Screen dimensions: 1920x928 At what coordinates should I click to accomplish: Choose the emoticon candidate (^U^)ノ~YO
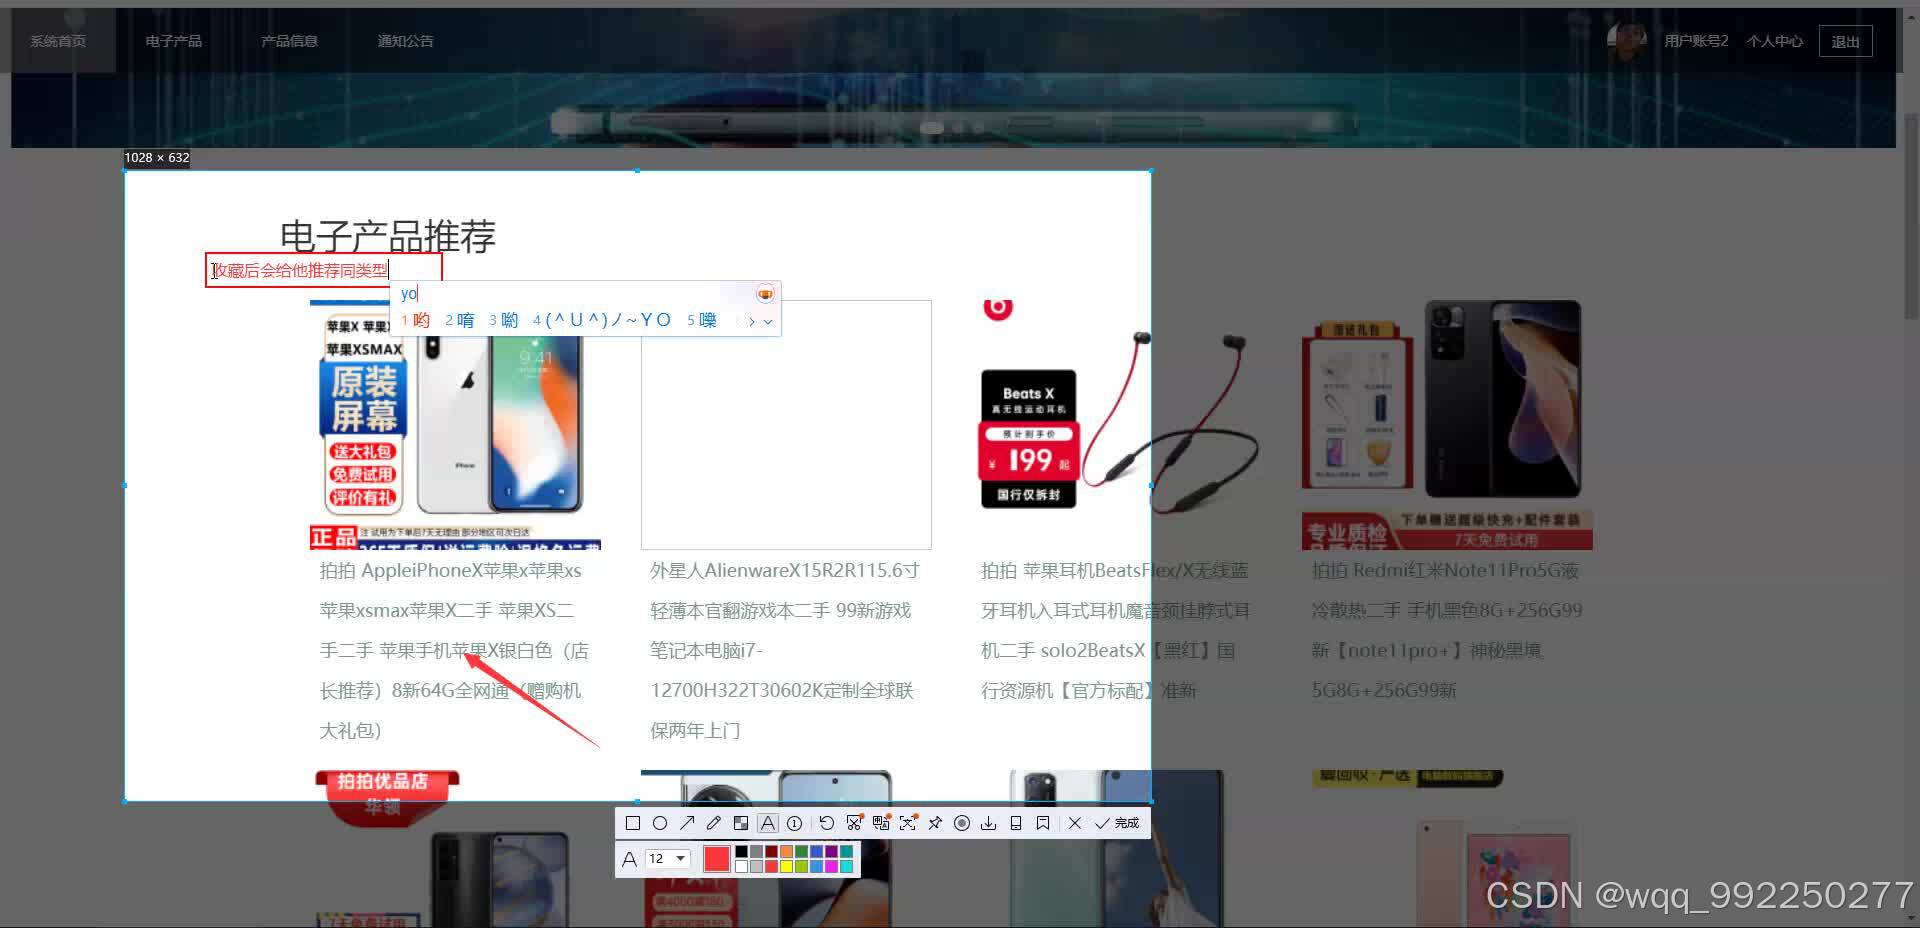(x=602, y=320)
